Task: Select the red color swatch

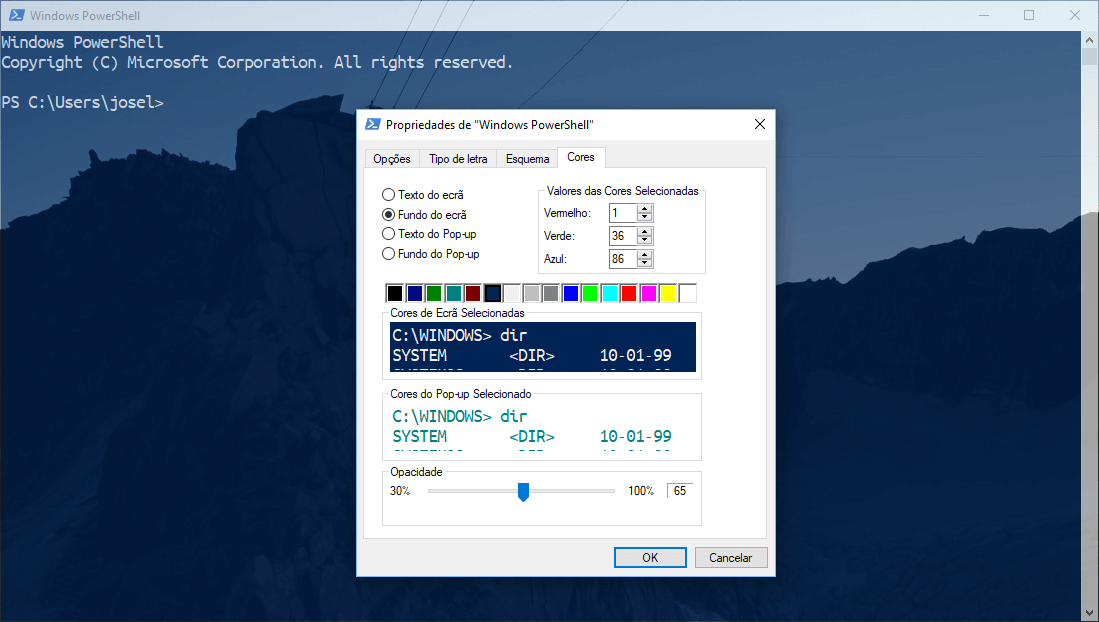Action: tap(629, 293)
